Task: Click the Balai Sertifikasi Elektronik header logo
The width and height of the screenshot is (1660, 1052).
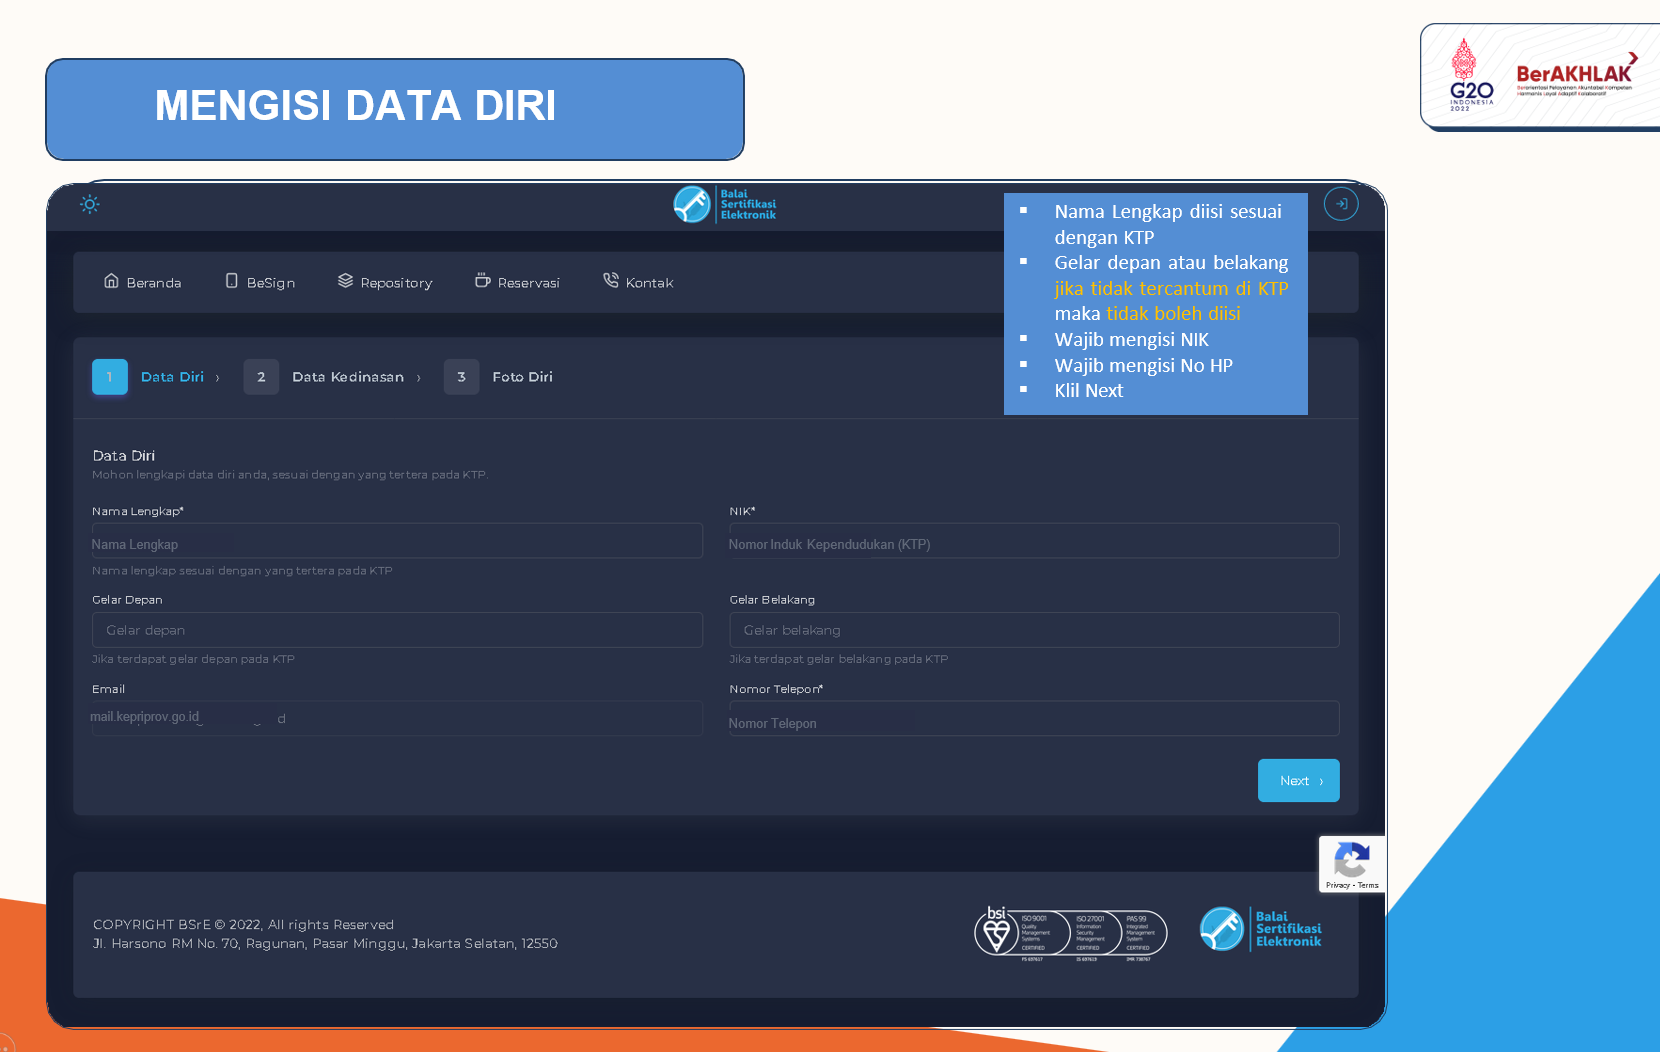Action: tap(725, 204)
